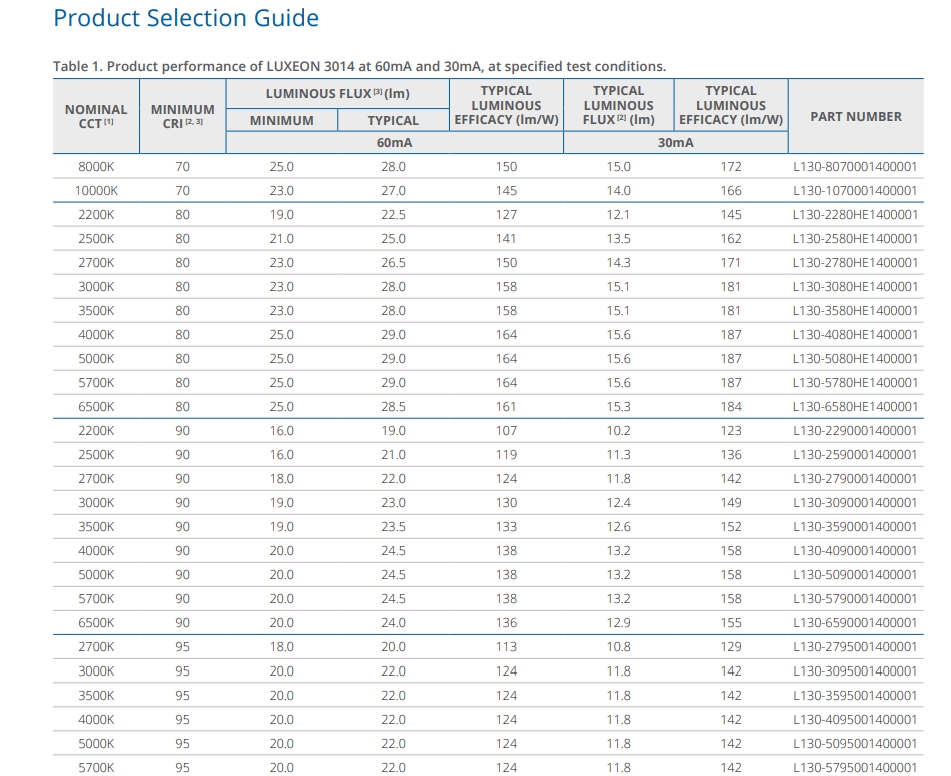Click the 30mA efficacy value "123"
This screenshot has height=776, width=951.
pos(731,431)
